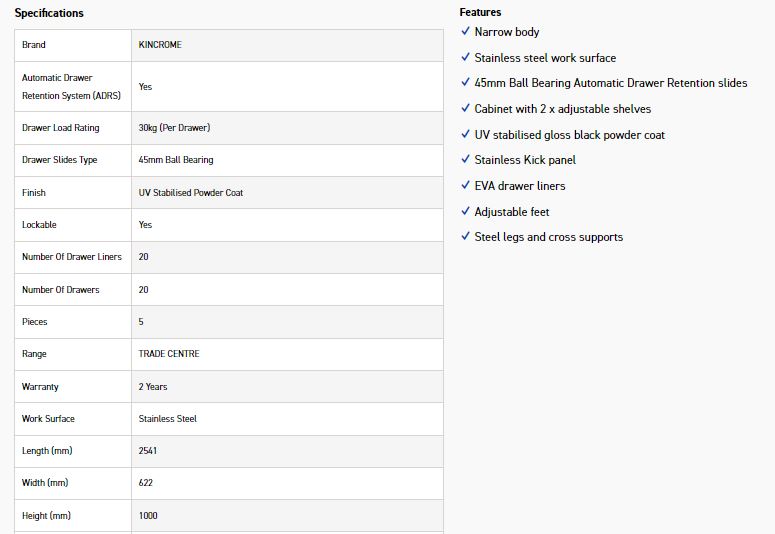Click the checkmark beside UV stabilised gloss black
The width and height of the screenshot is (775, 534).
(x=465, y=134)
